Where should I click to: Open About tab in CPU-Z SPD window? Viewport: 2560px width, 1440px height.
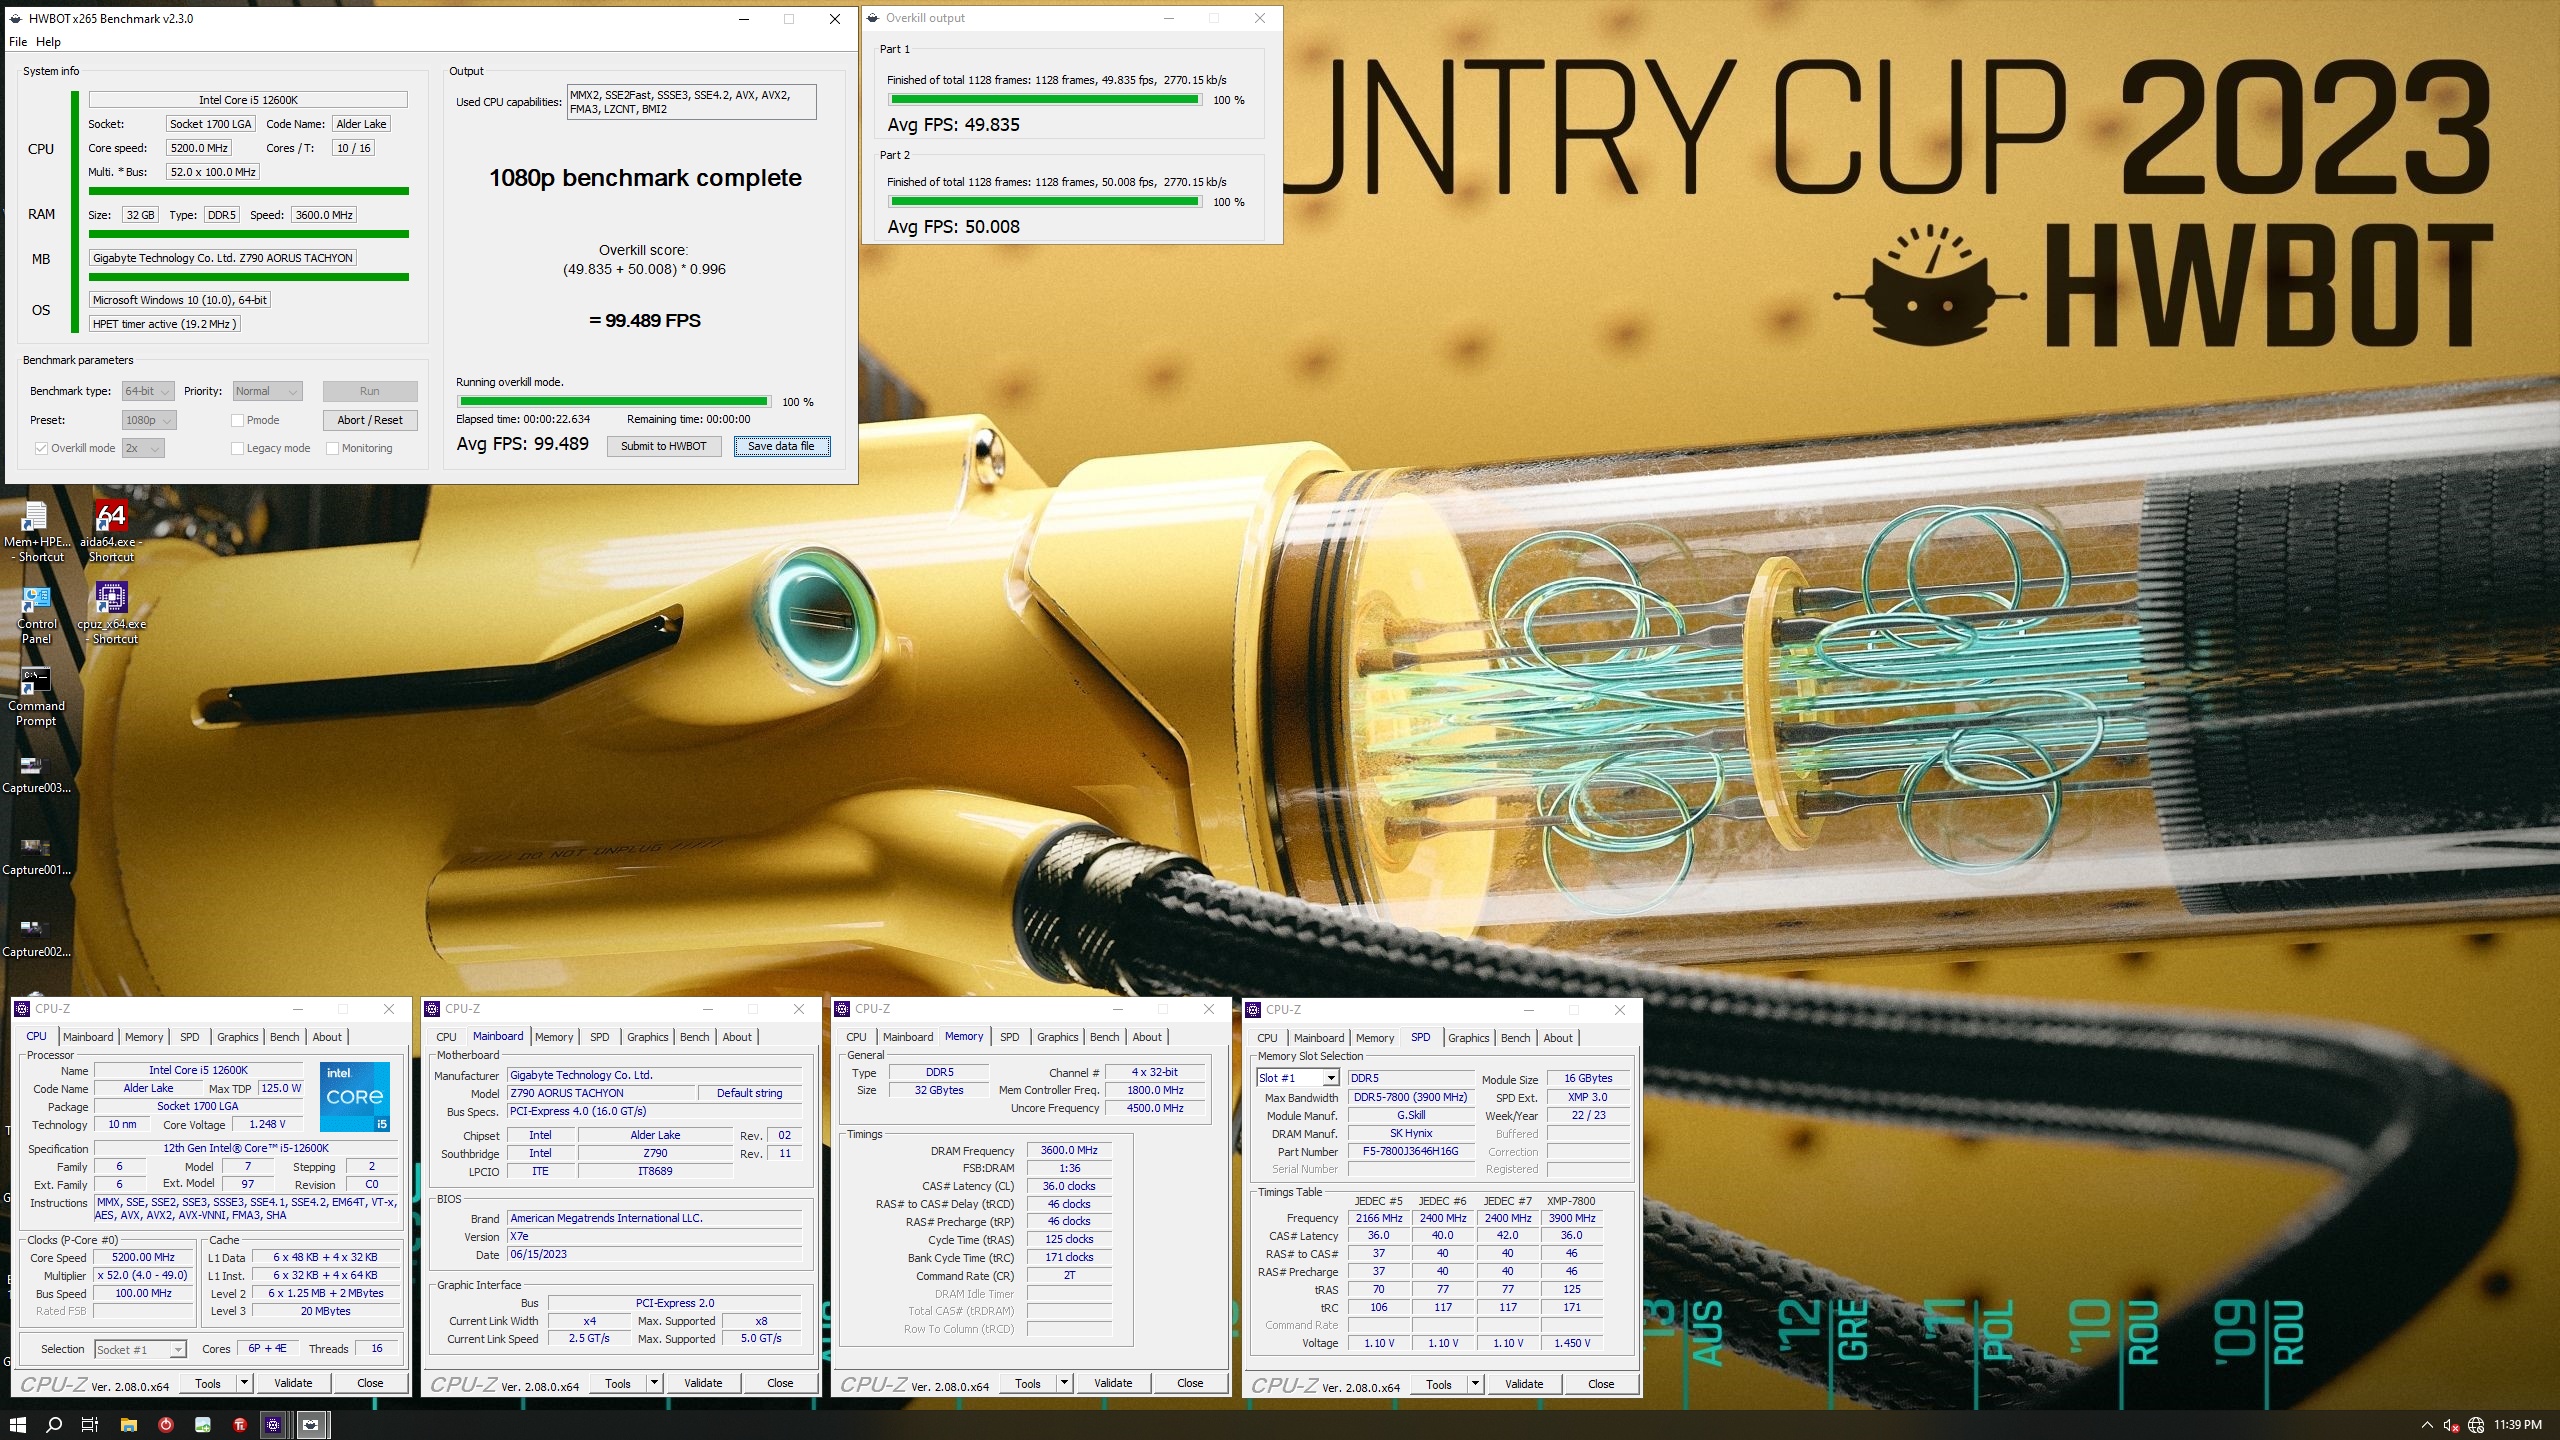[x=1557, y=1038]
